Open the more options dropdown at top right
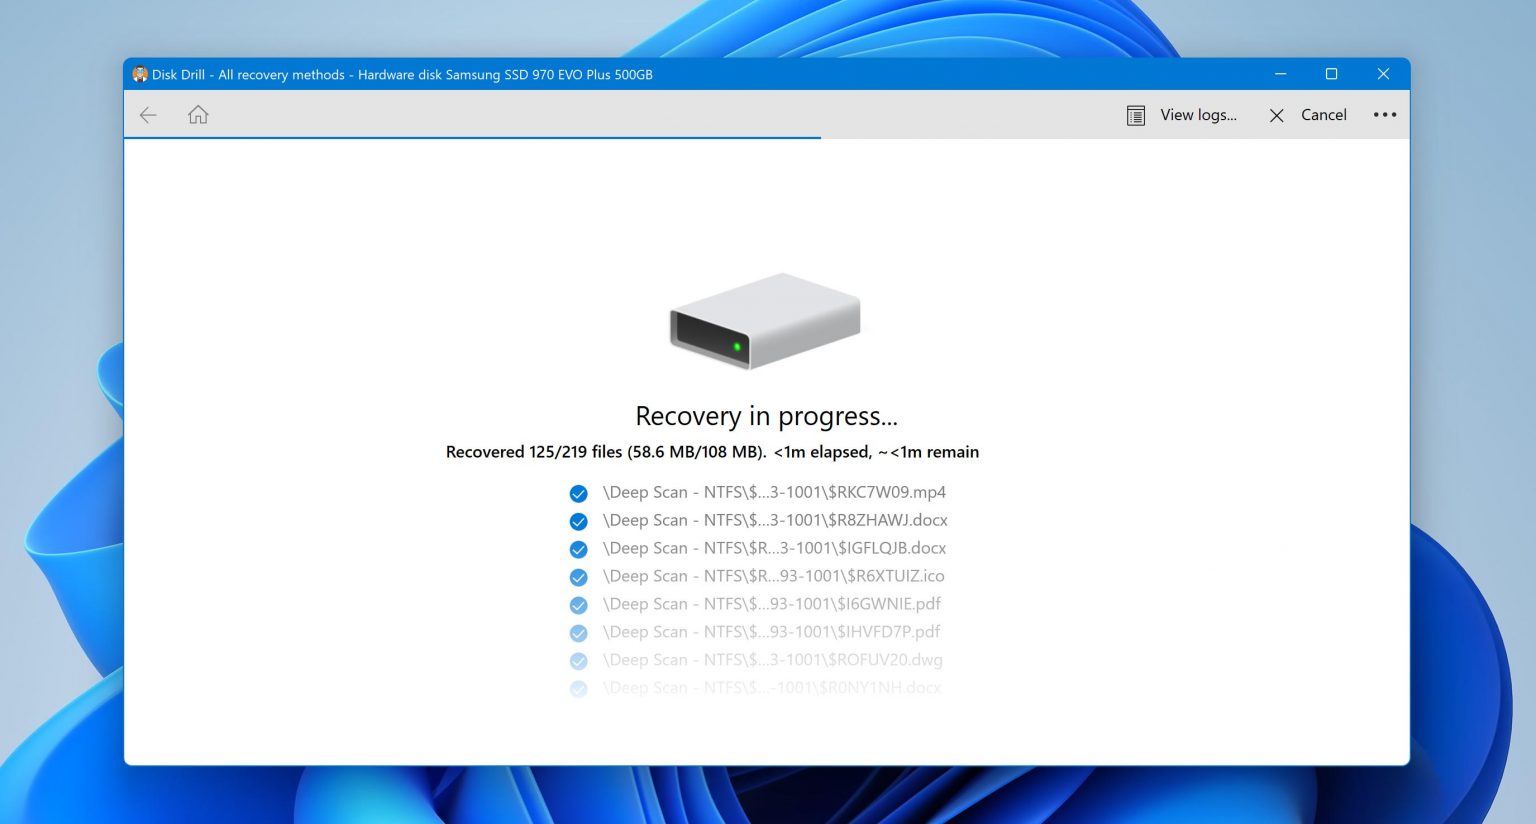The width and height of the screenshot is (1536, 824). (x=1384, y=114)
